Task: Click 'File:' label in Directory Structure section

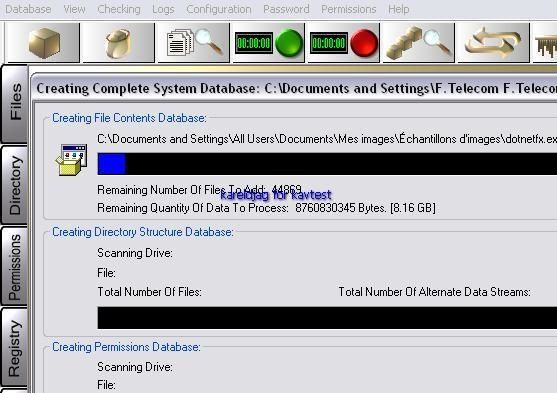Action: [107, 273]
